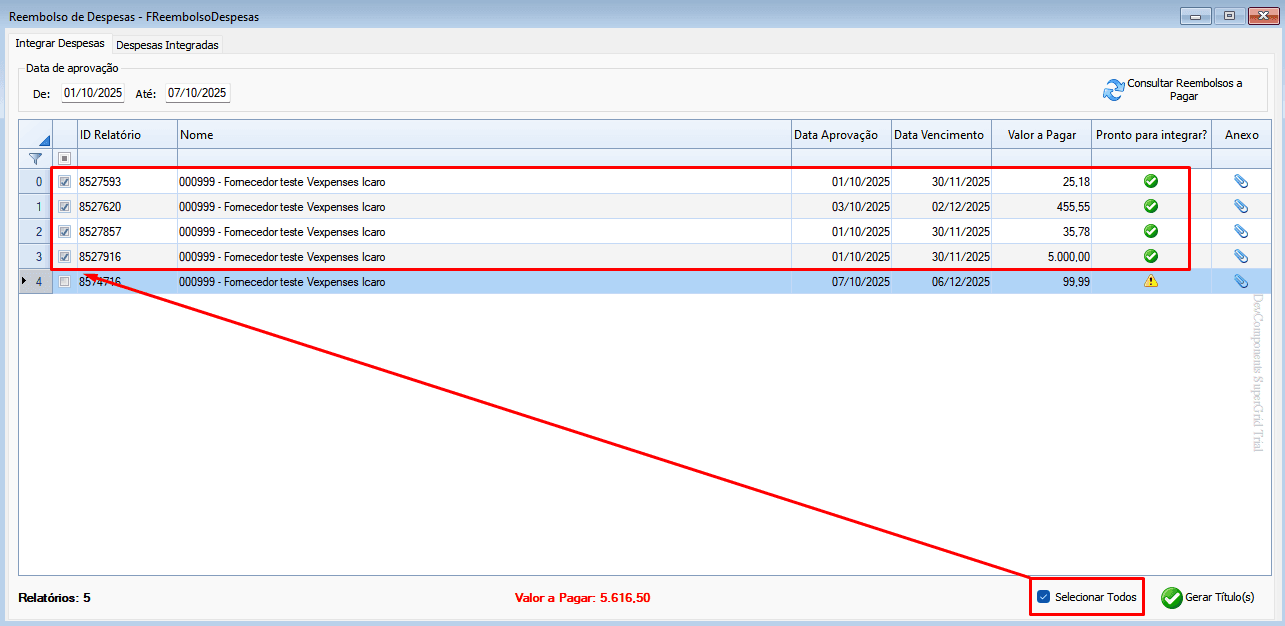Click approval date 07/10/2025 cell
This screenshot has width=1285, height=626.
(x=841, y=282)
